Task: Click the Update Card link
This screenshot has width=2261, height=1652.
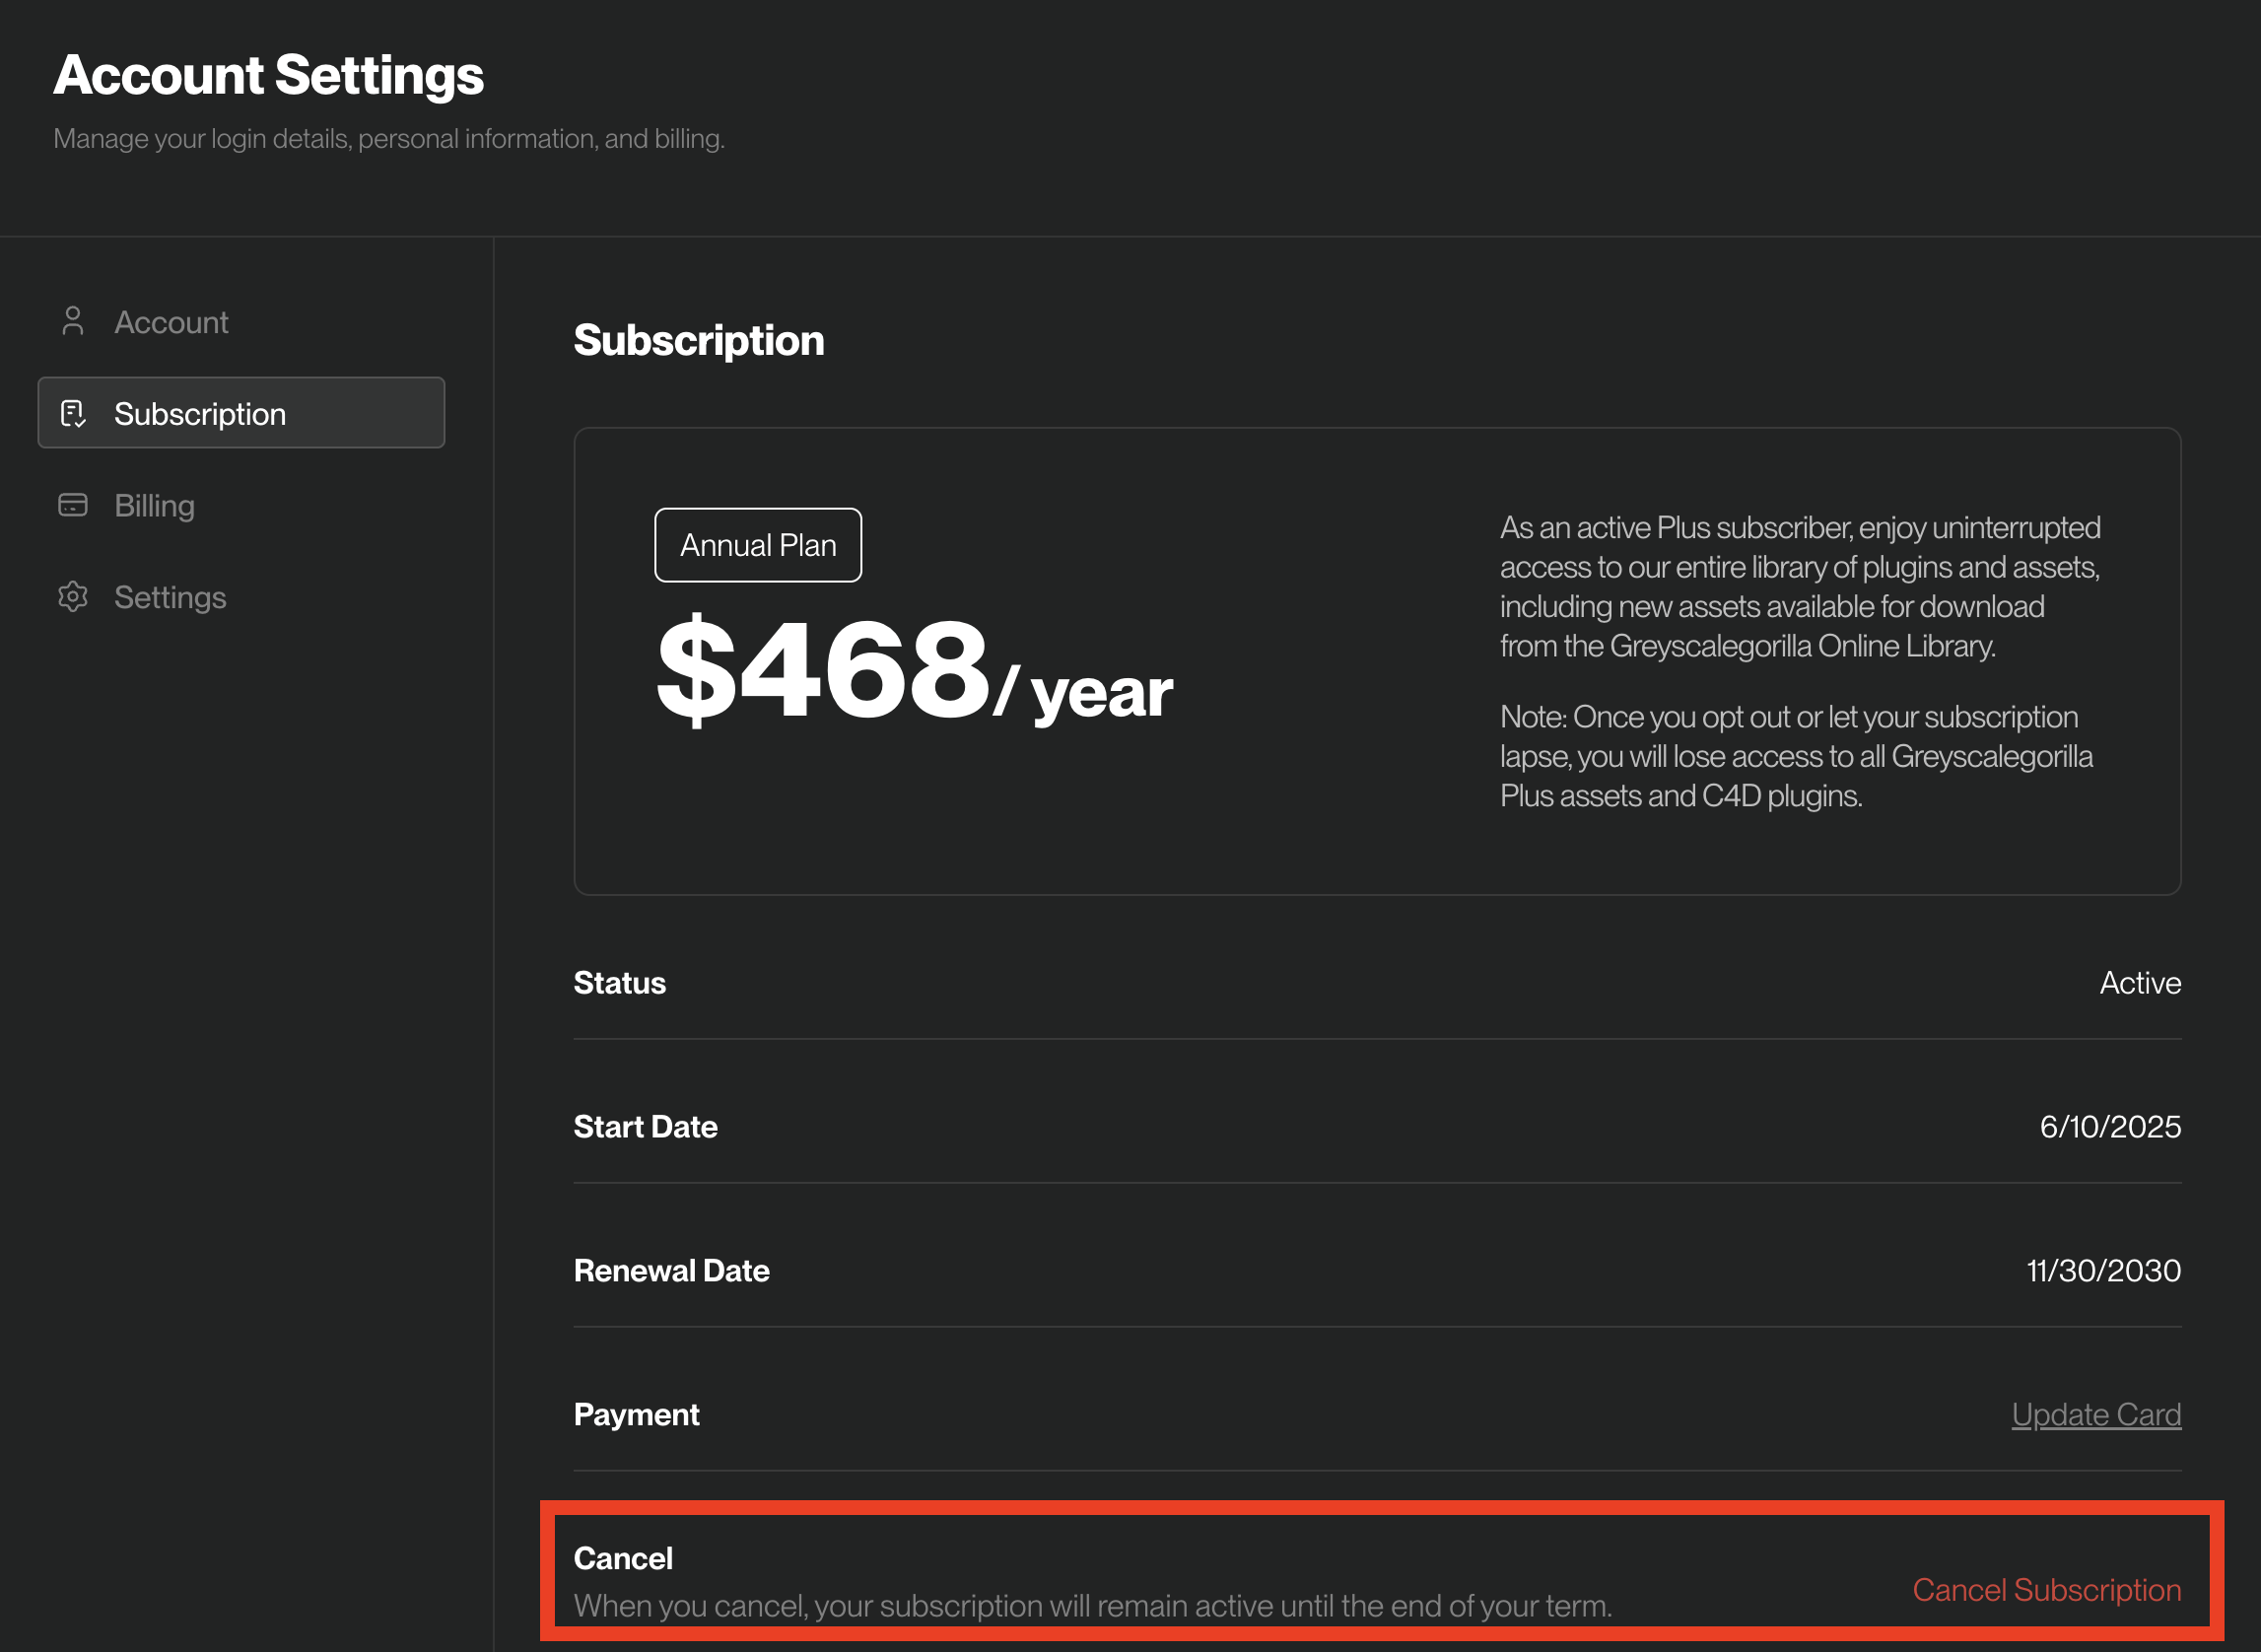Action: point(2095,1414)
